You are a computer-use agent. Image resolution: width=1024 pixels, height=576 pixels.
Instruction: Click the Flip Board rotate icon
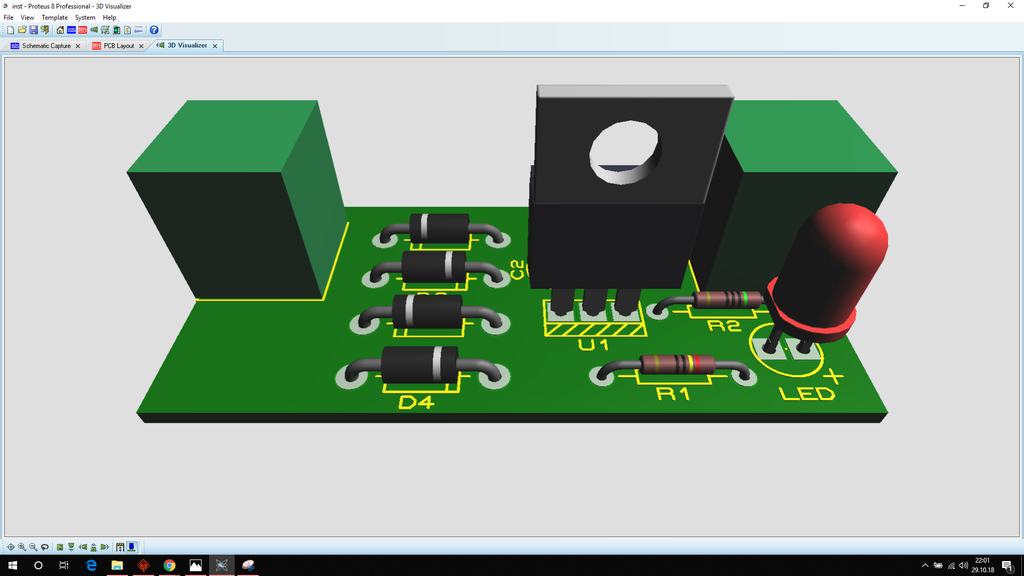45,547
